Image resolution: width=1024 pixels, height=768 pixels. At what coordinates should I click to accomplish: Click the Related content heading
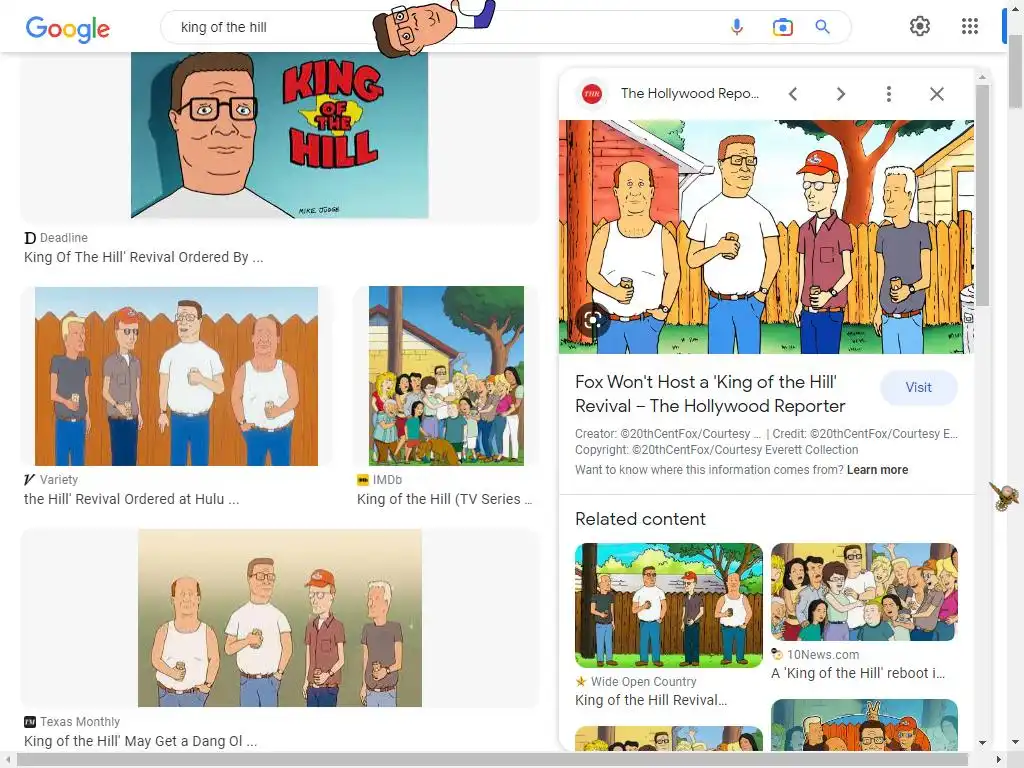[640, 519]
